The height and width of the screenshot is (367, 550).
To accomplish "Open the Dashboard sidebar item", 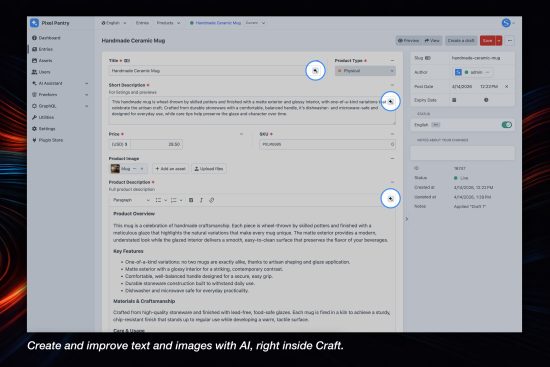I will tap(46, 38).
